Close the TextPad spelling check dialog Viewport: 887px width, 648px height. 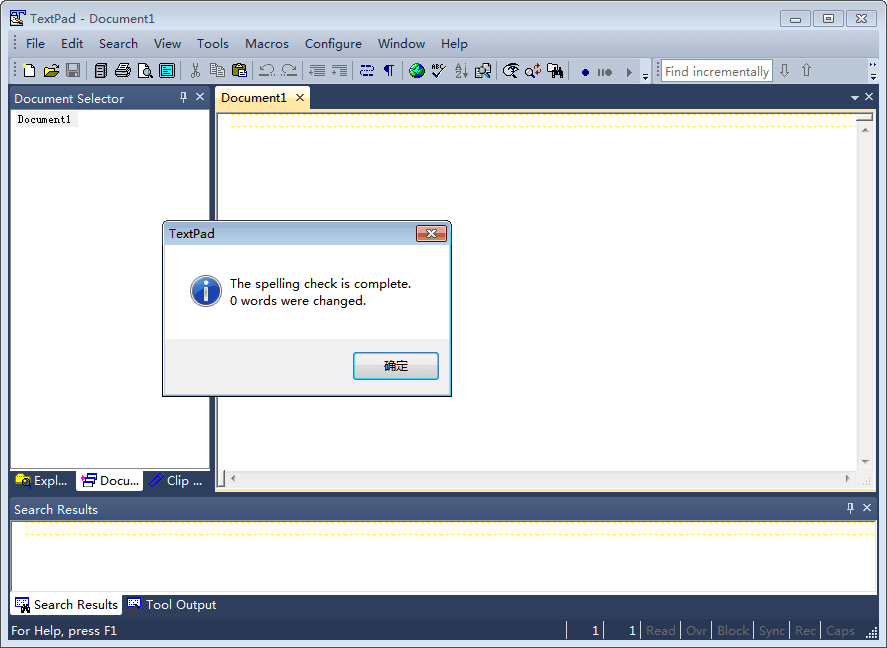pyautogui.click(x=431, y=234)
